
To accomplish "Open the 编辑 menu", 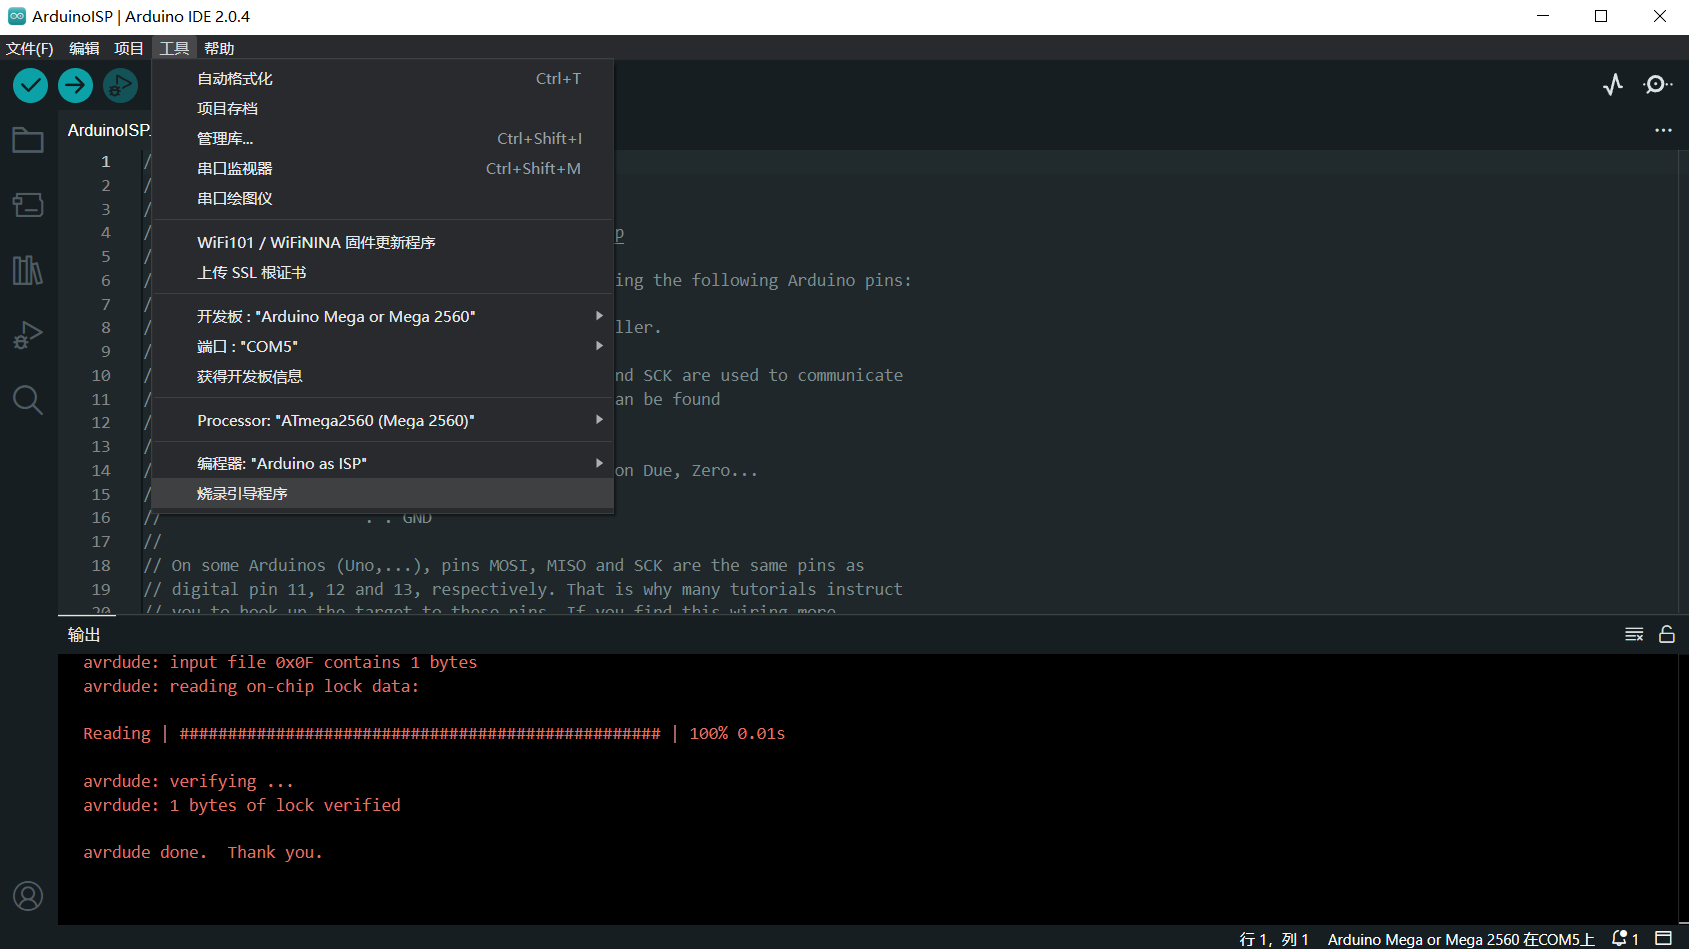I will coord(84,48).
